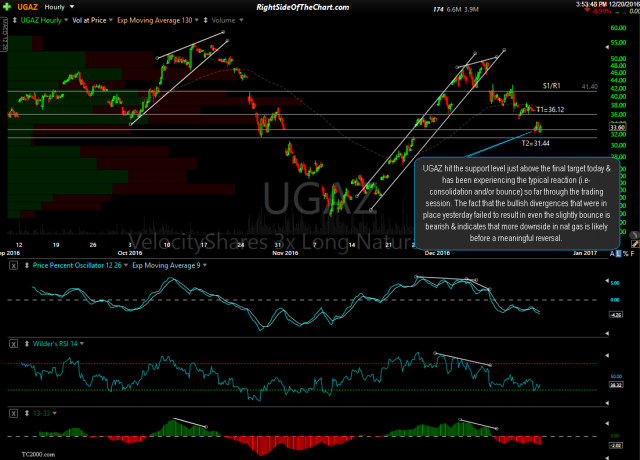The image size is (640, 460).
Task: Close the 13-33 indicator pane
Action: [x=13, y=413]
